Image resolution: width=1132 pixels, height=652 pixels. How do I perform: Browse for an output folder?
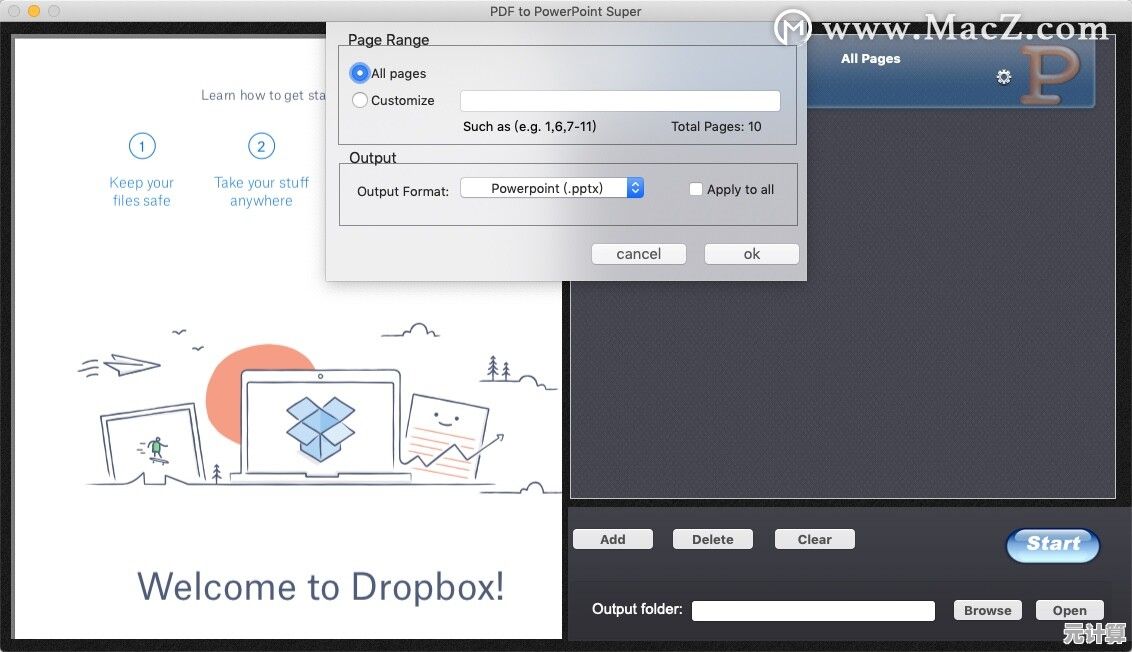coord(987,610)
